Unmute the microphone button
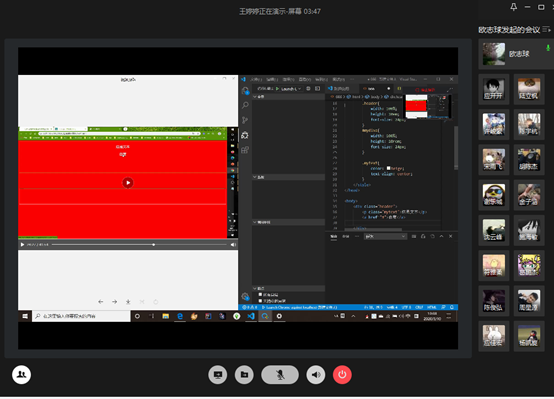 point(280,374)
